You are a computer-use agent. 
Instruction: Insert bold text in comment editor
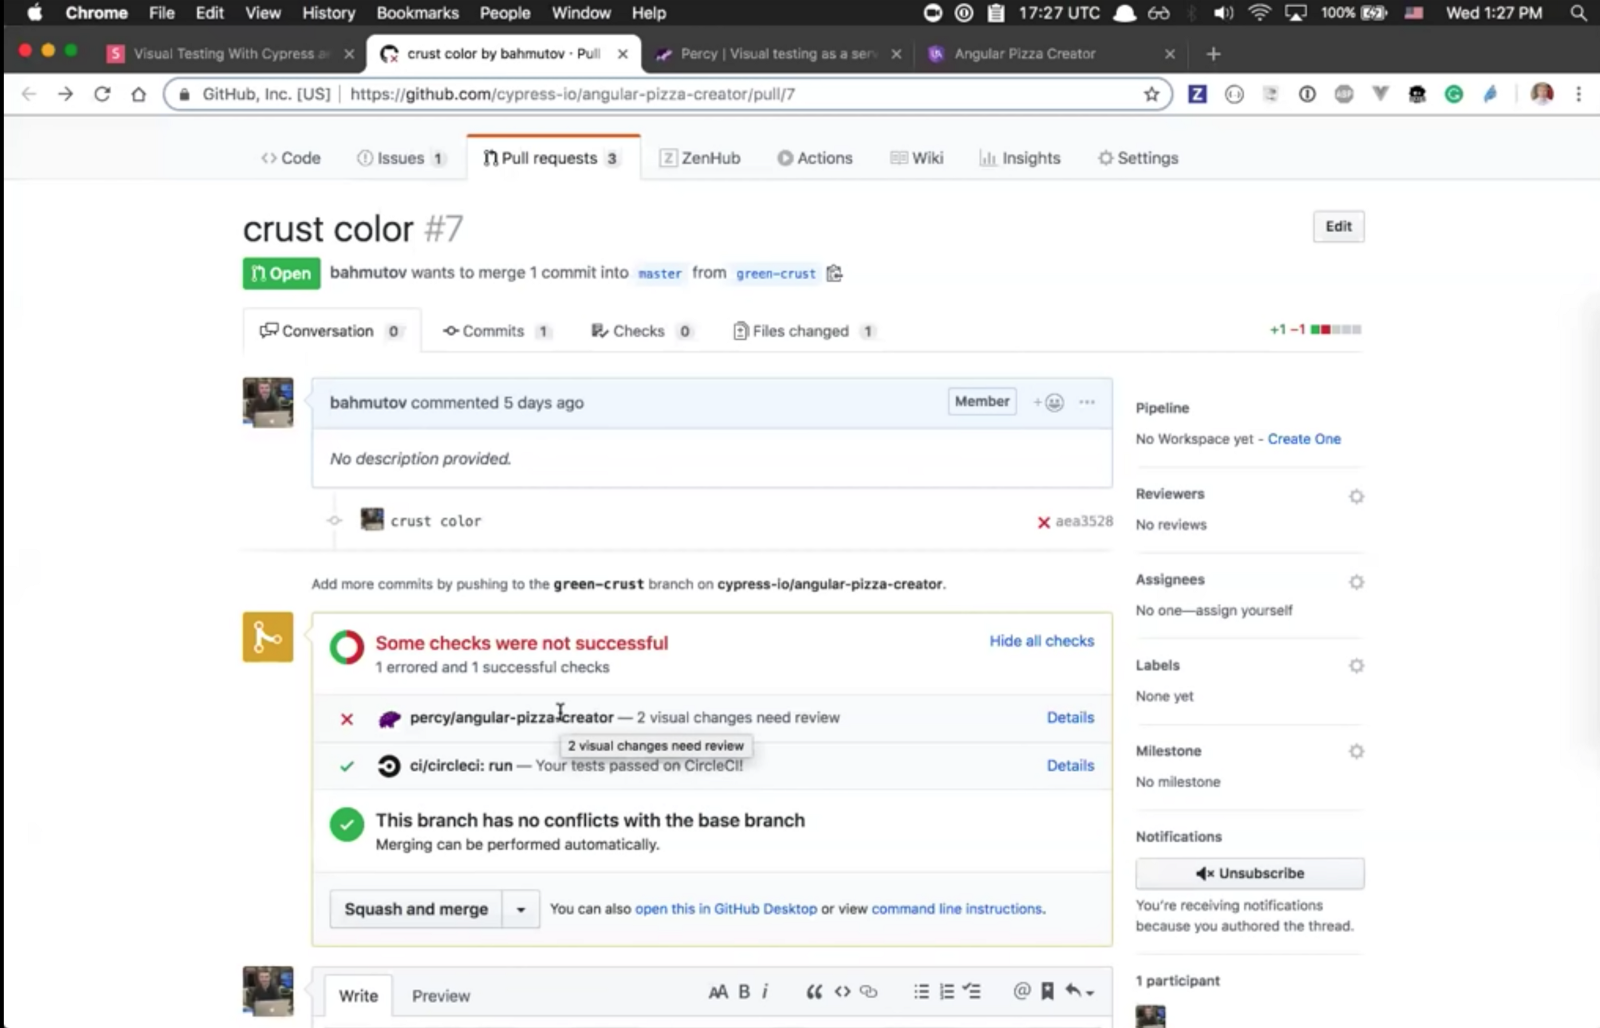click(x=744, y=992)
